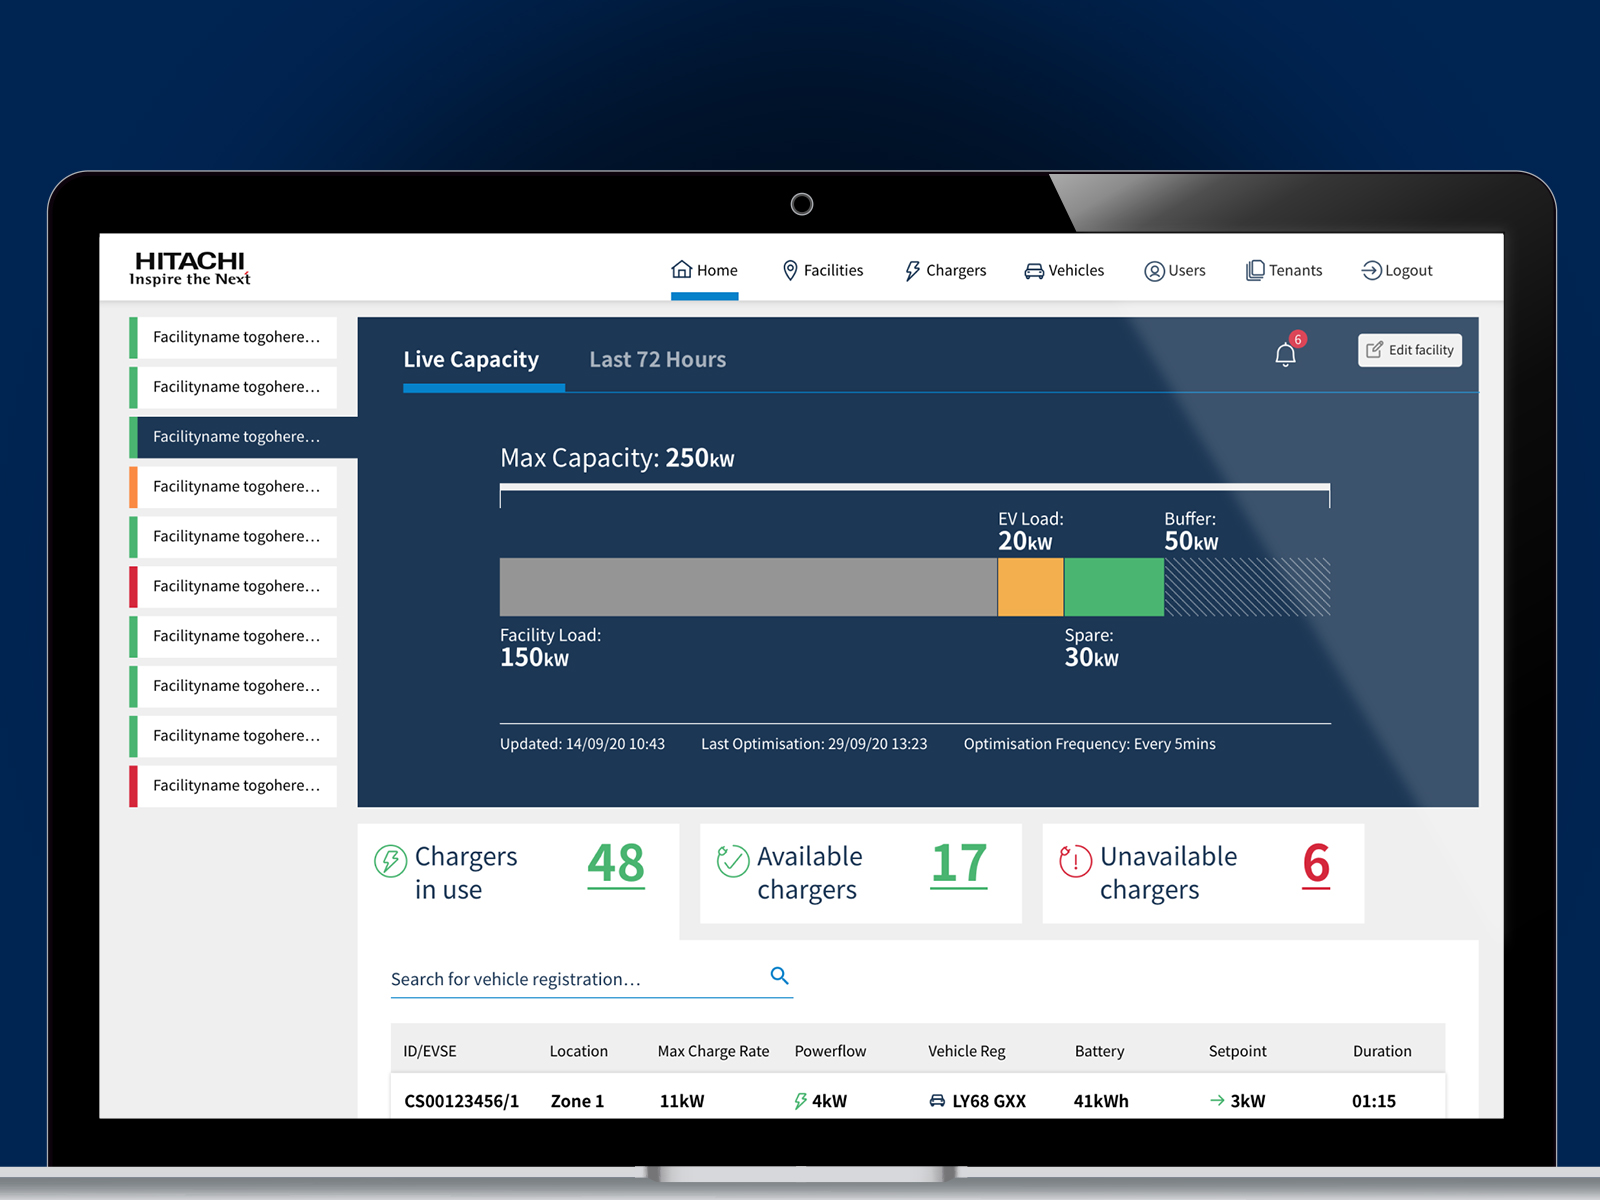The height and width of the screenshot is (1200, 1600).
Task: Open the Tenants nav item
Action: pos(1284,270)
